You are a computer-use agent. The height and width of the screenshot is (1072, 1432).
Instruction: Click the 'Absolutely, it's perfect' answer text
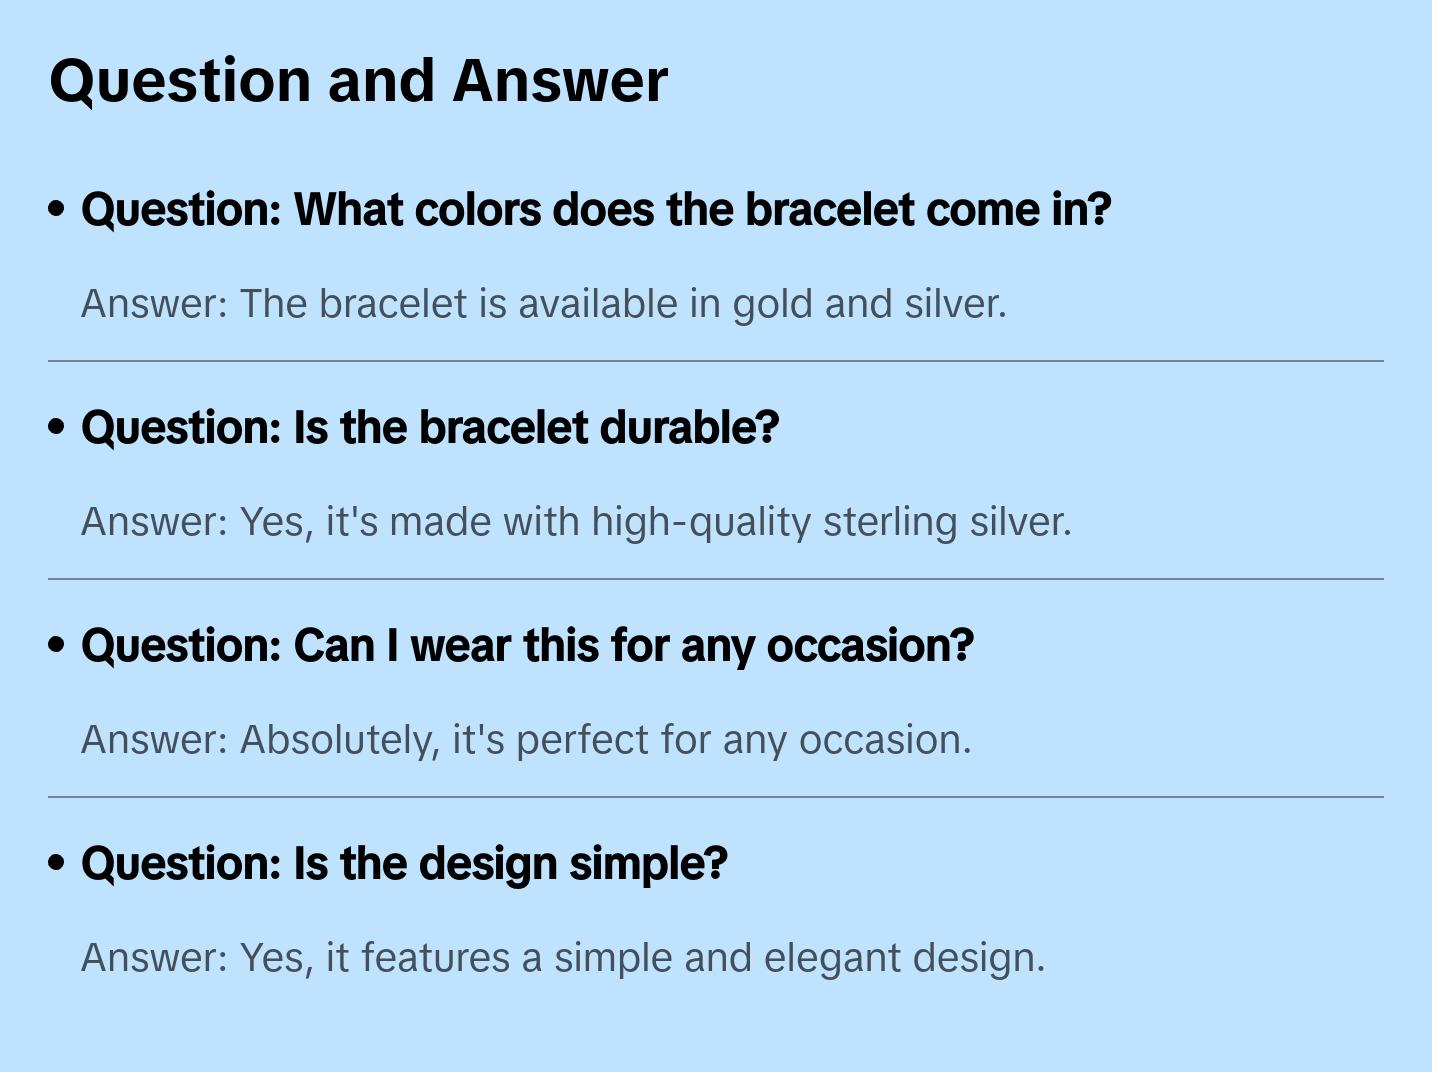tap(526, 740)
